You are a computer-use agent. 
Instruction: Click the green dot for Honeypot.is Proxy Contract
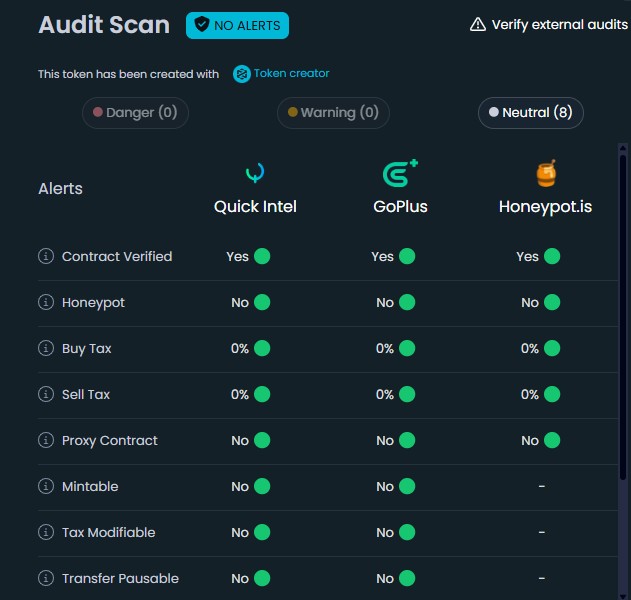click(552, 440)
